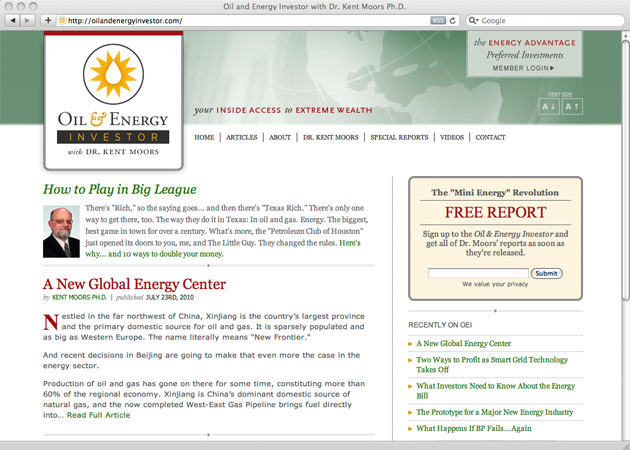Open 'The Prototype for a Major New Energy Industry'
This screenshot has width=630, height=450.
495,412
